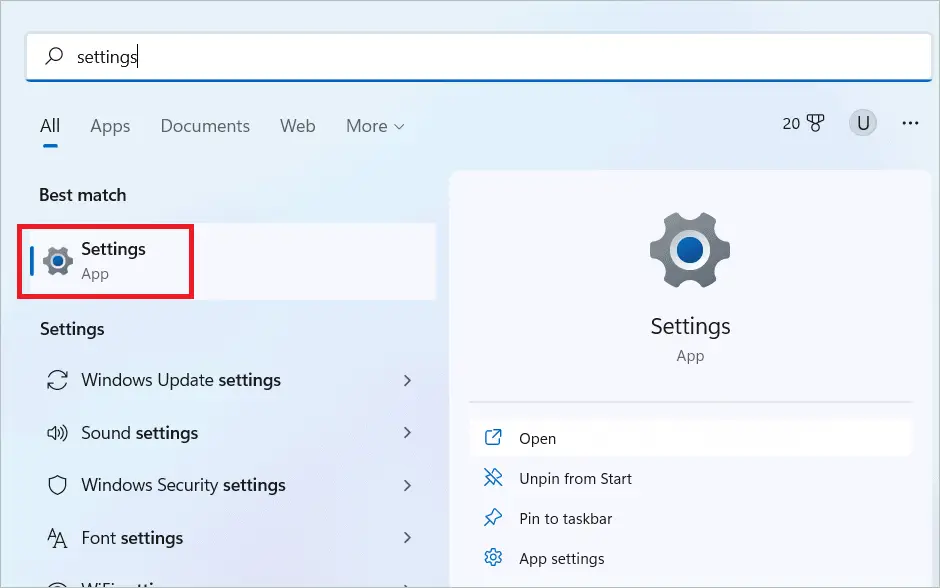Viewport: 940px width, 588px height.
Task: Click Open in the preview pane
Action: click(691, 438)
